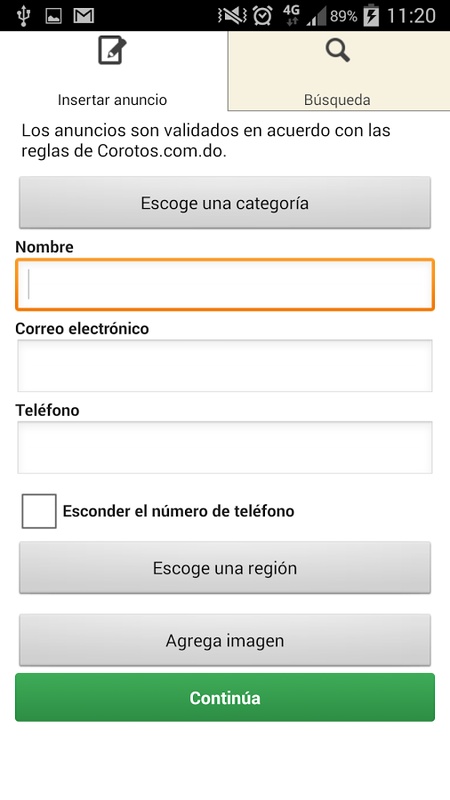
Task: Switch to the Búsqueda tab
Action: [339, 70]
